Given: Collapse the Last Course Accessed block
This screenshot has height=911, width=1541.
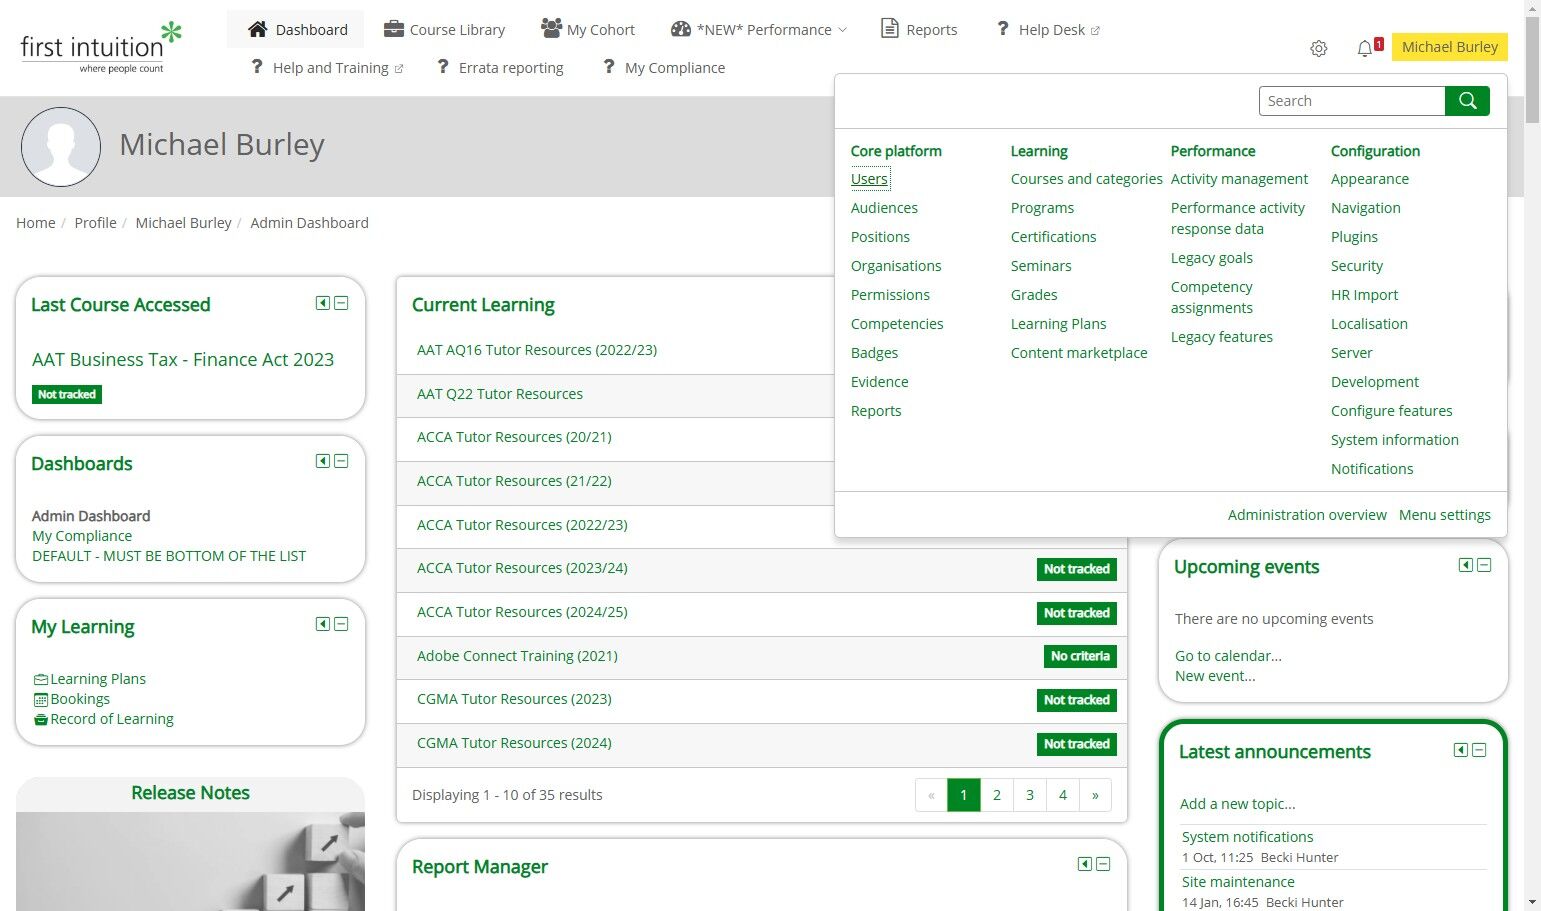Looking at the screenshot, I should point(341,303).
